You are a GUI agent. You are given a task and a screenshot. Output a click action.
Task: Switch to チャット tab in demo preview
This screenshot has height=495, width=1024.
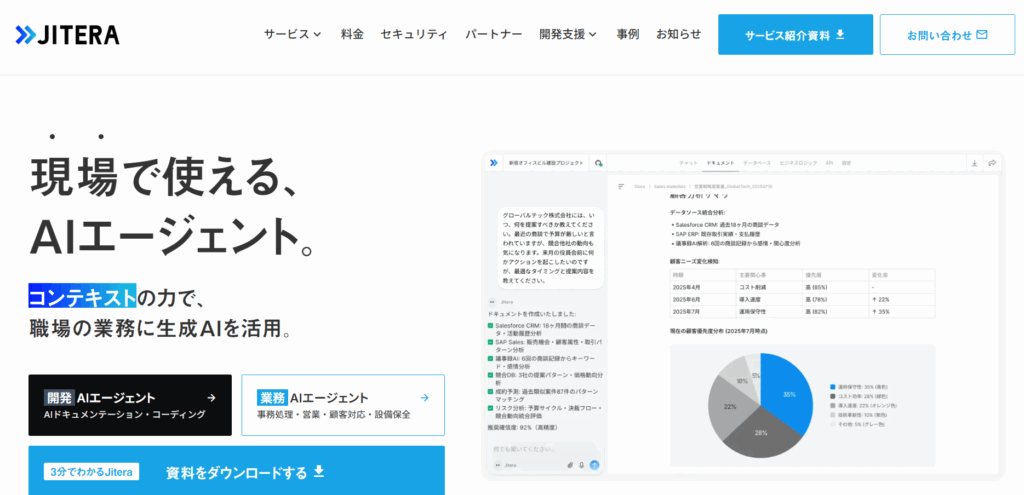pyautogui.click(x=688, y=163)
